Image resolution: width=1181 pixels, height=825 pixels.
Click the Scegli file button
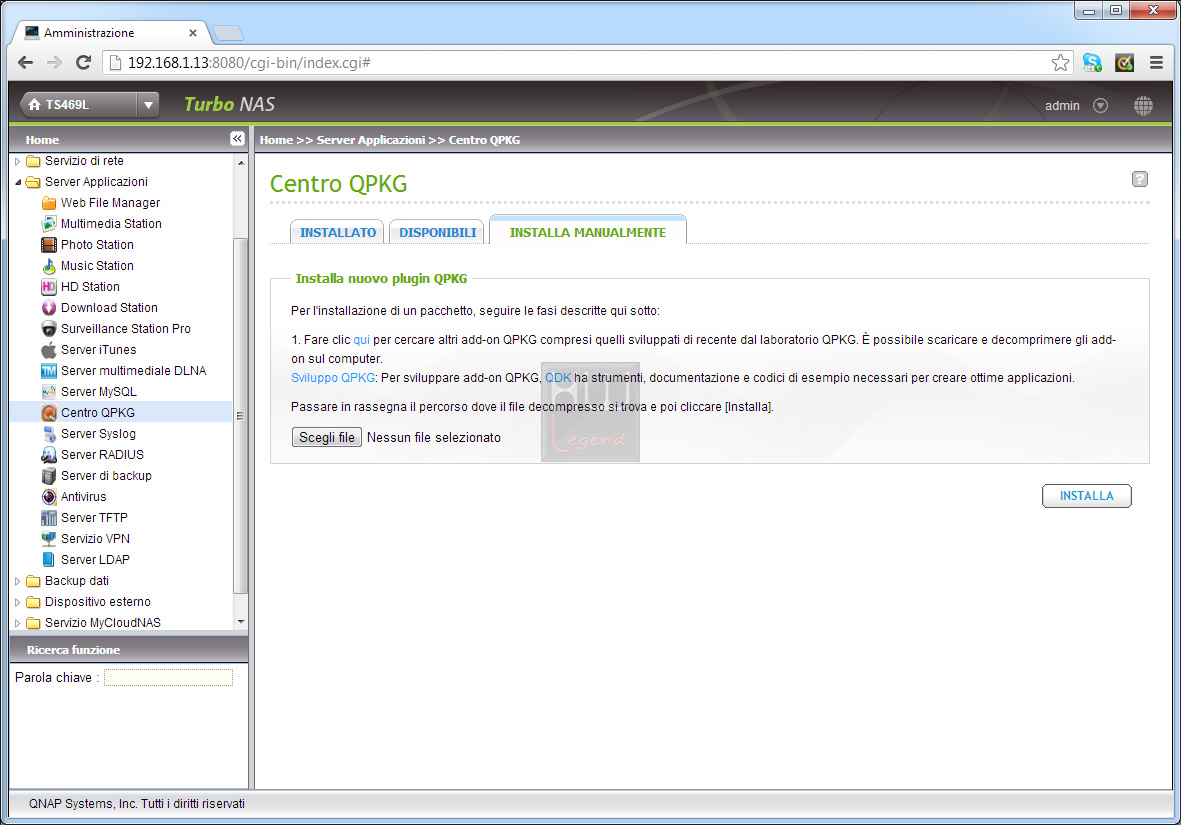coord(327,438)
